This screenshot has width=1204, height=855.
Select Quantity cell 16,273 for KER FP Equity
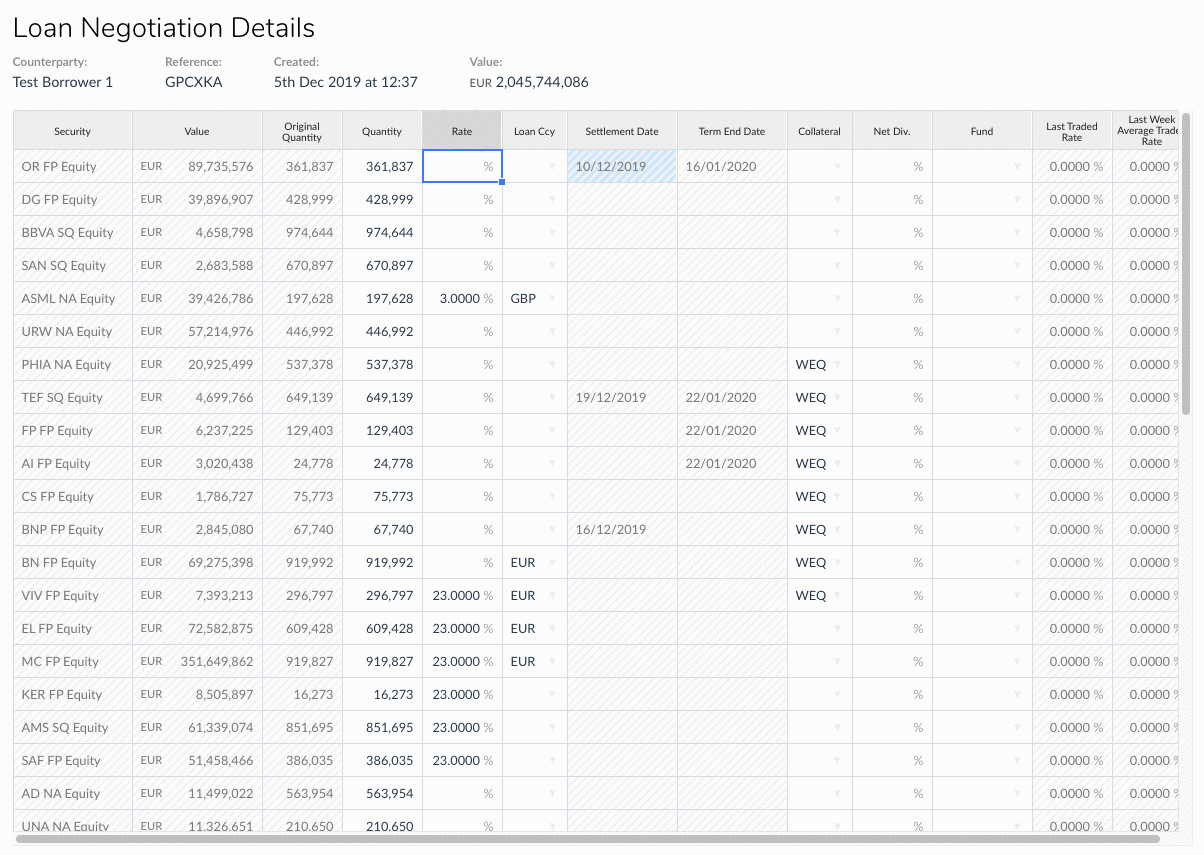click(x=382, y=695)
